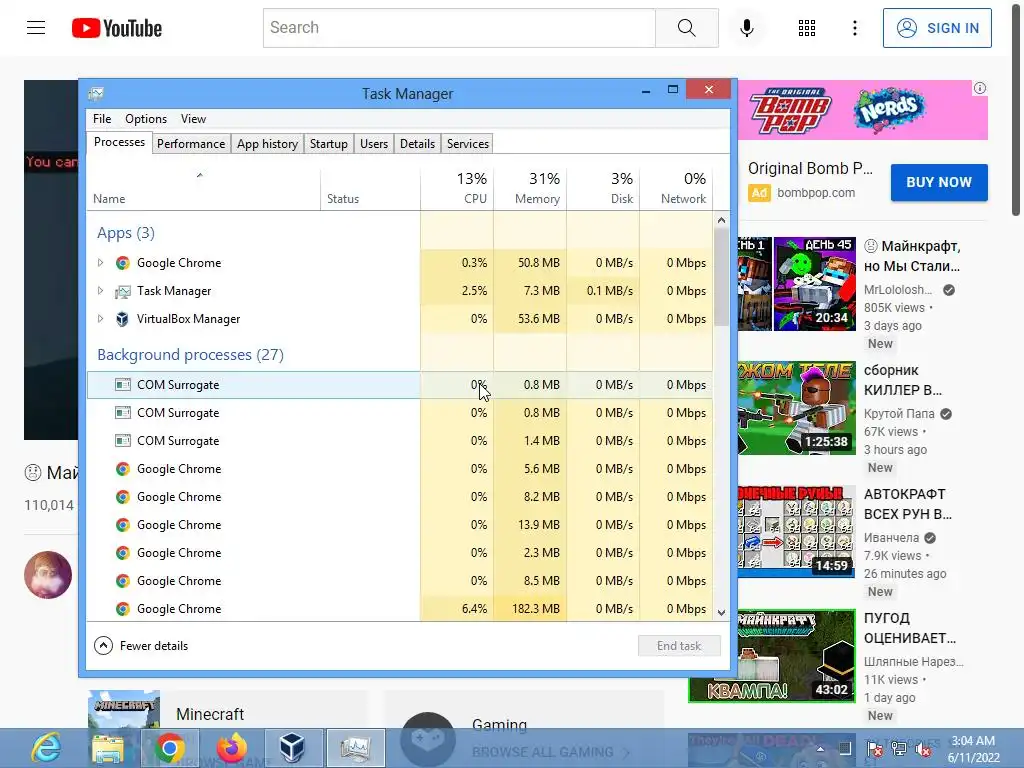
Task: Open the 1:25:38 КИЛЛЕР video thumbnail
Action: (x=797, y=408)
